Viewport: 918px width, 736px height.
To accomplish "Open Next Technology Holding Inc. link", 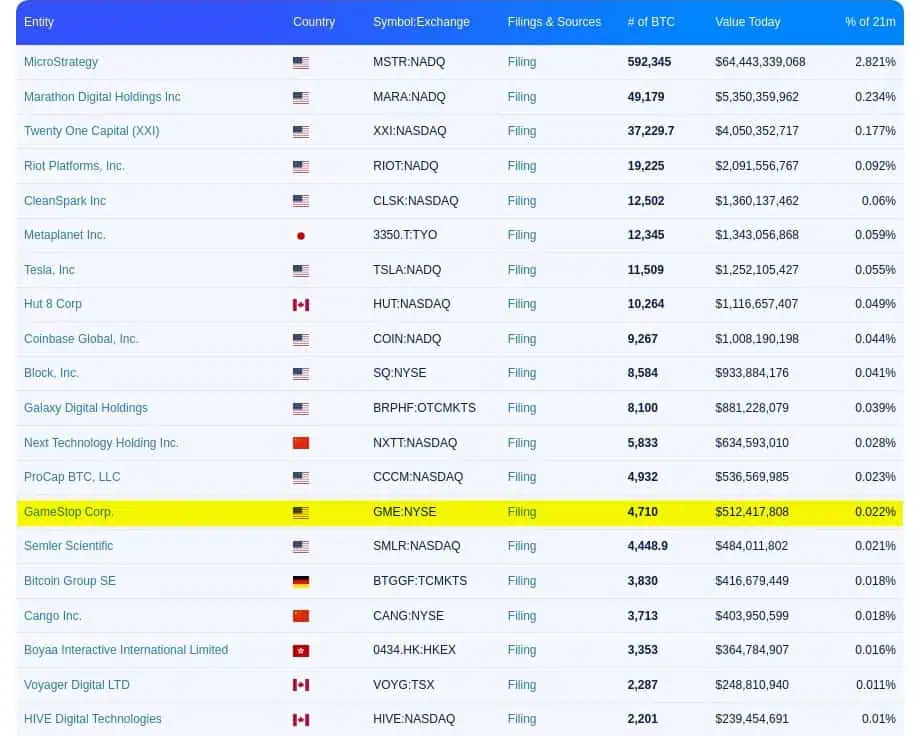I will (x=101, y=443).
